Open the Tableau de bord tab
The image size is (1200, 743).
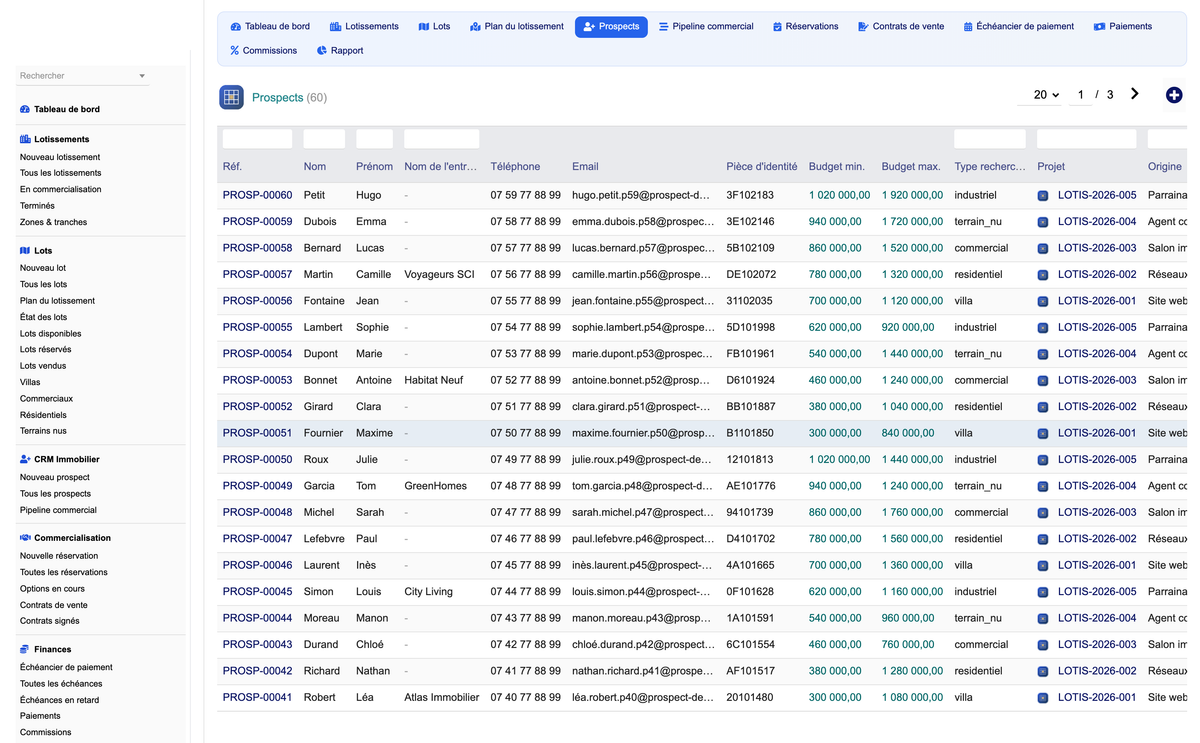(270, 27)
